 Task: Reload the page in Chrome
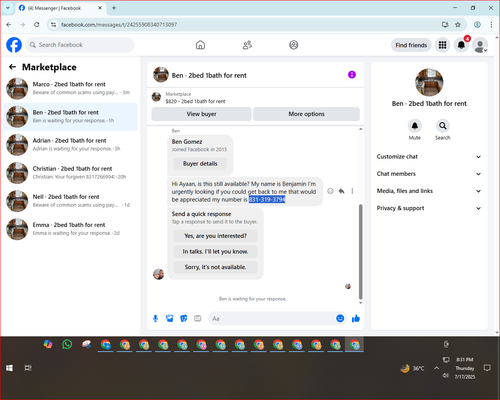tap(37, 24)
